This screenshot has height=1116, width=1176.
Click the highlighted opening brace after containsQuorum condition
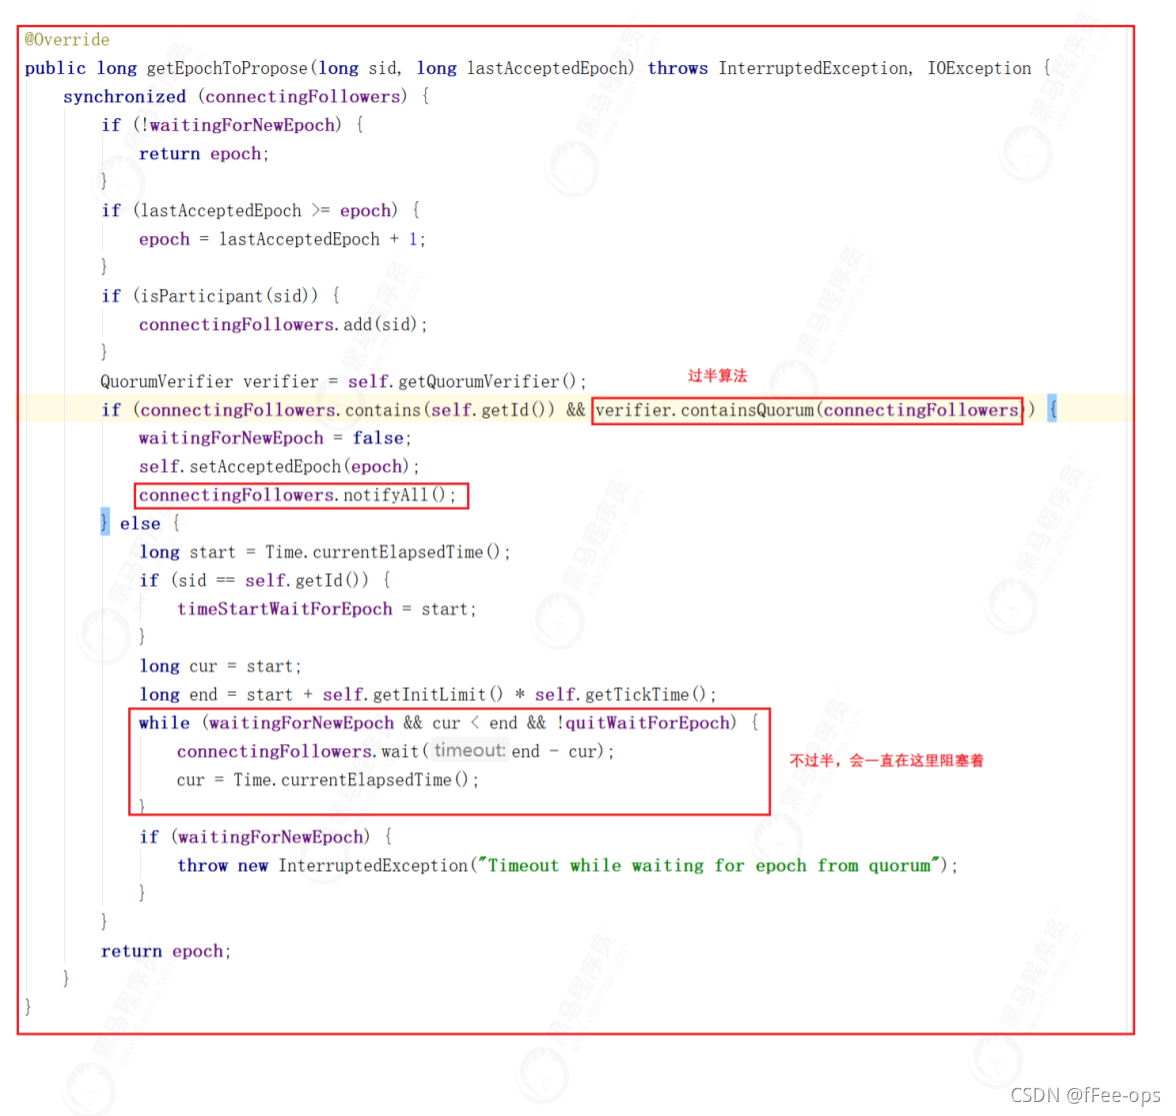point(1052,410)
